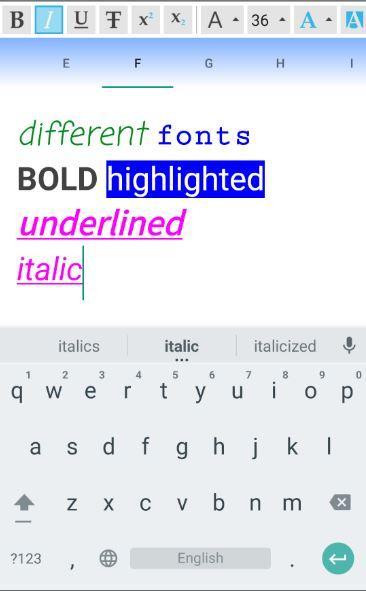Select the highlight color icon

[x=354, y=20]
